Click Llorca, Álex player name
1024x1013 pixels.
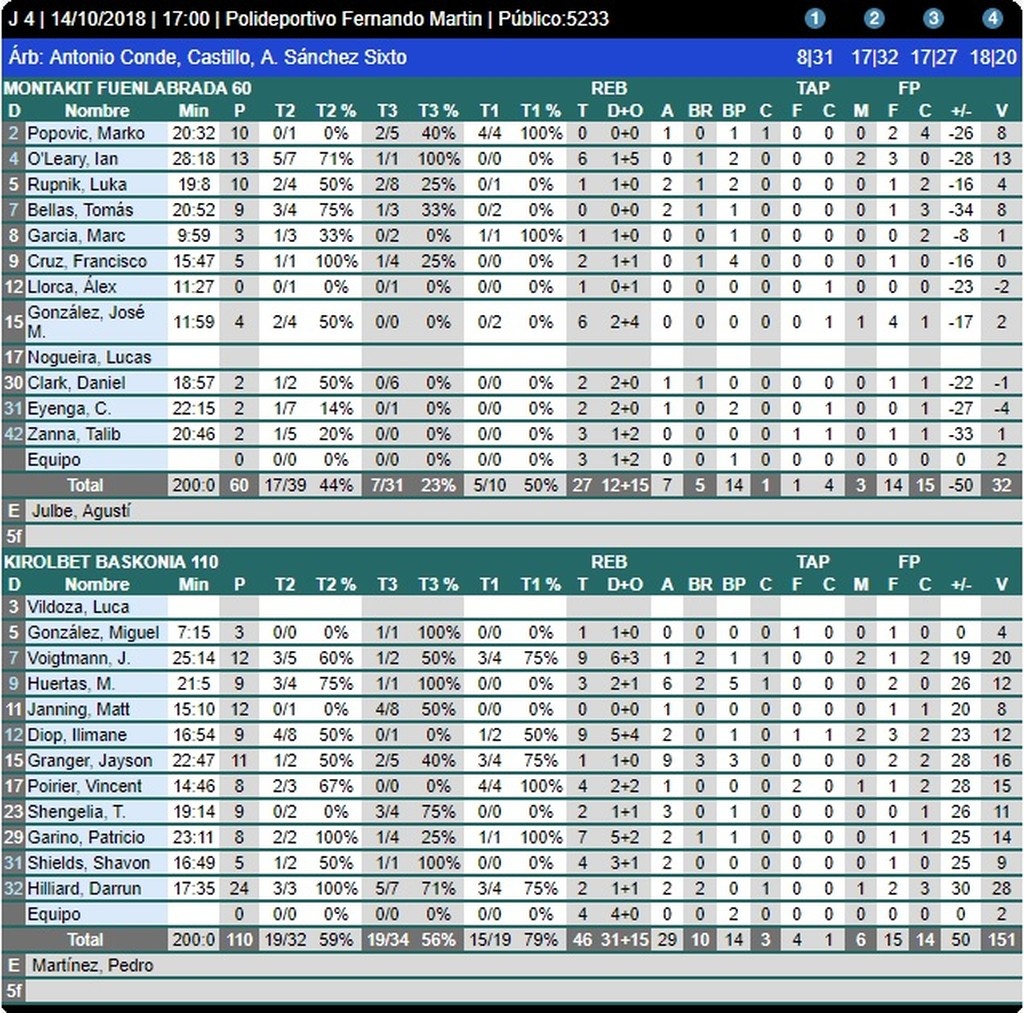pyautogui.click(x=72, y=287)
